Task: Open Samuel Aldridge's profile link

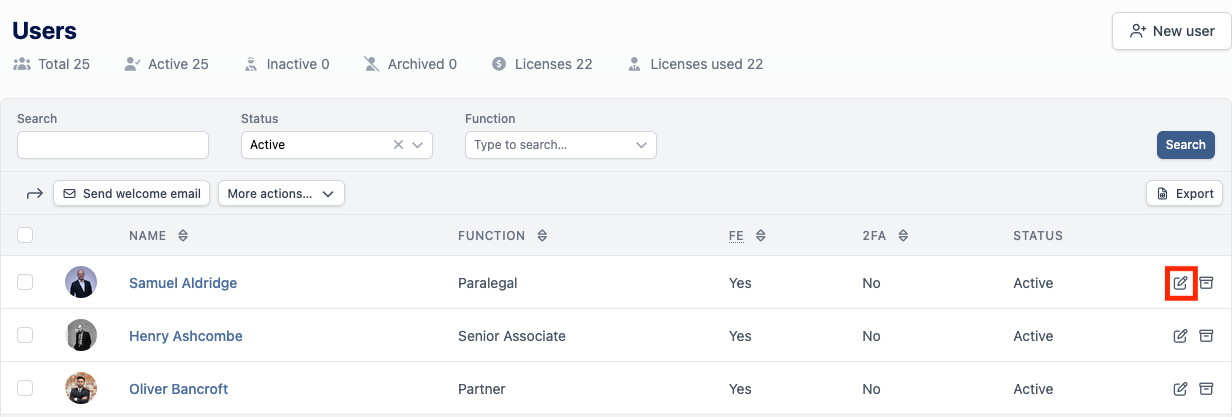Action: coord(183,283)
